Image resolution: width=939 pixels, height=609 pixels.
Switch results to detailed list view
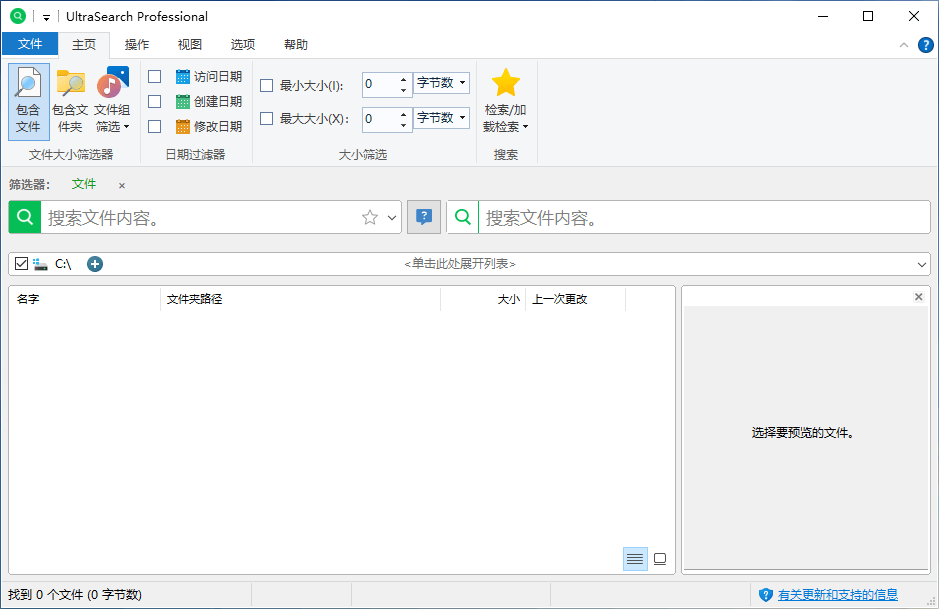click(635, 558)
